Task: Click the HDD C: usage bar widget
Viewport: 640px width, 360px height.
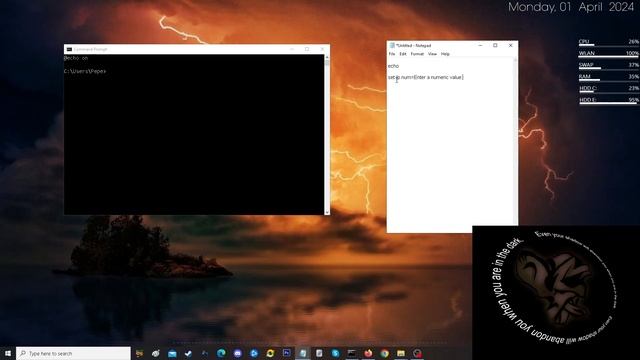Action: (609, 89)
